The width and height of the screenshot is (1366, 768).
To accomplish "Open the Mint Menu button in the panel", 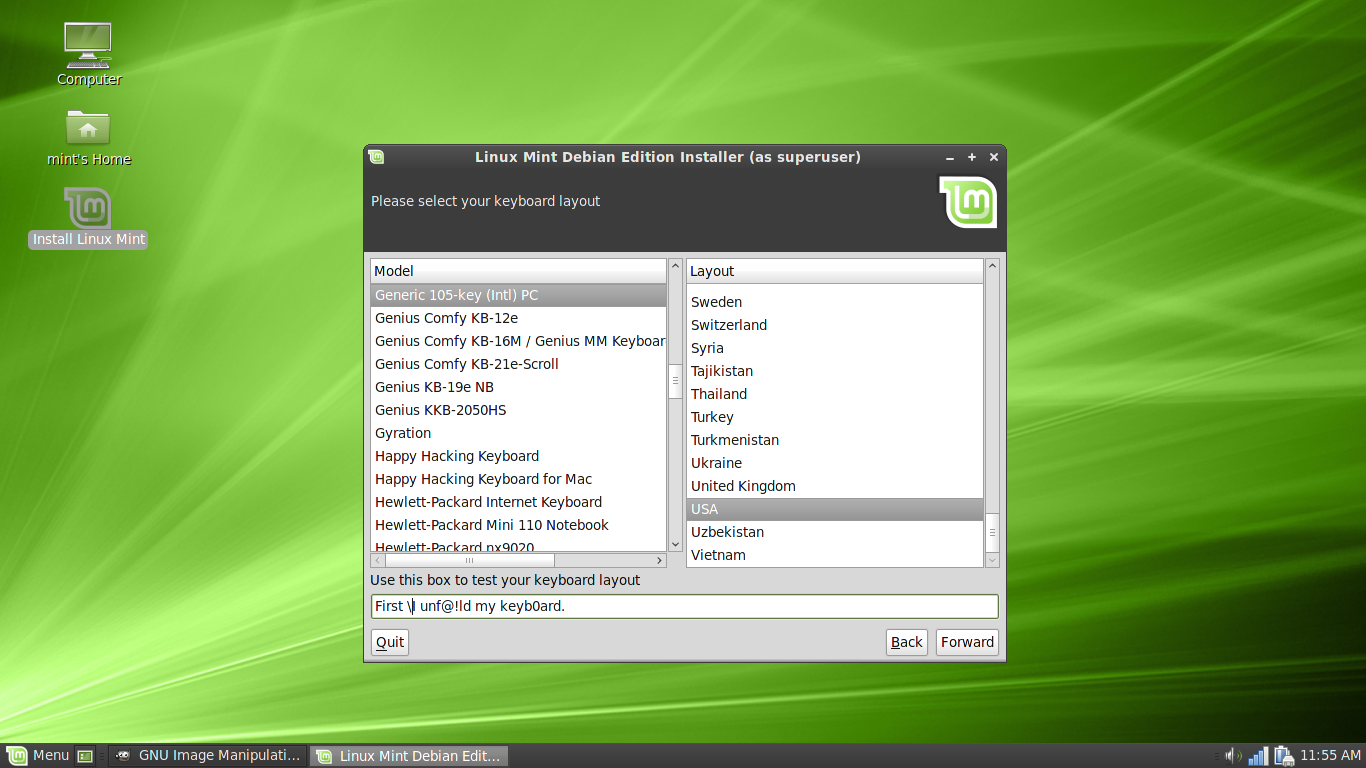I will [38, 756].
